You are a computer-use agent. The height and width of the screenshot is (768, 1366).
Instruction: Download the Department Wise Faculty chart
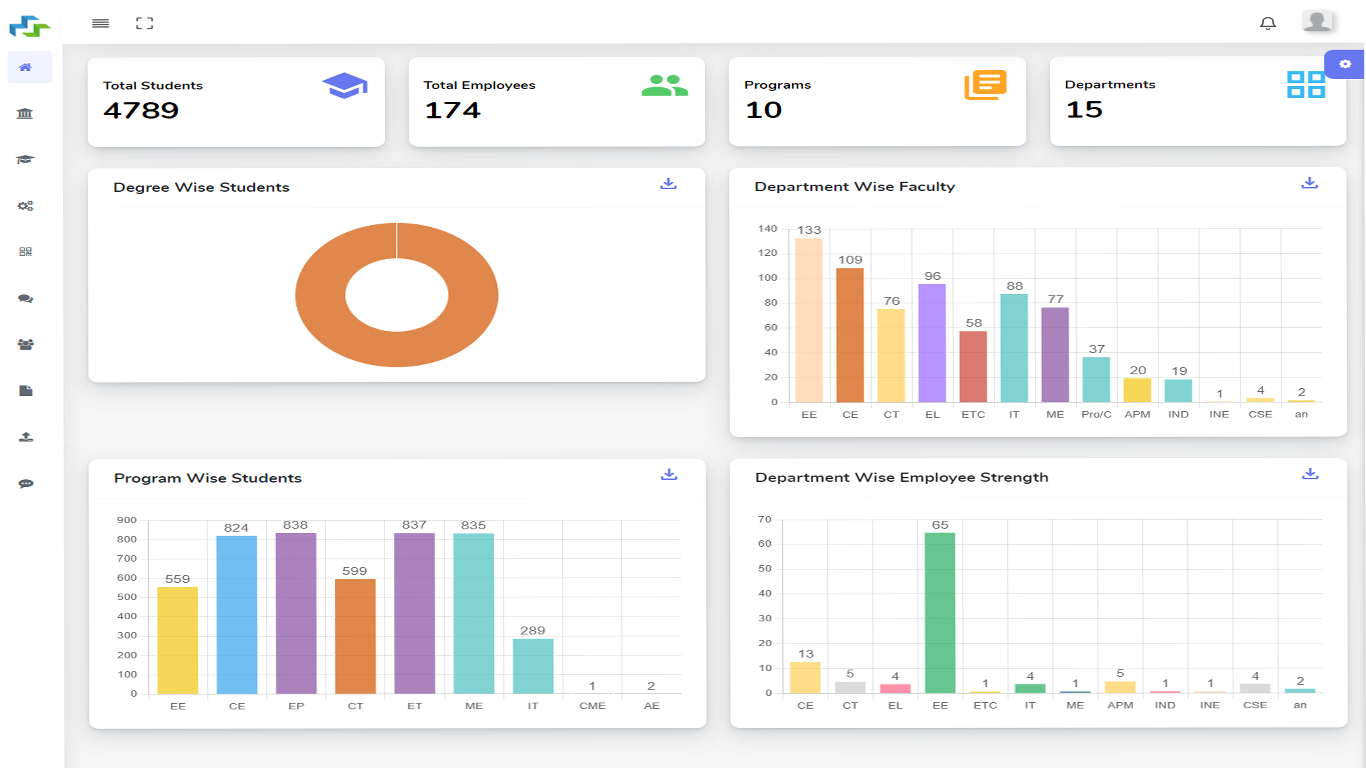(x=1309, y=183)
